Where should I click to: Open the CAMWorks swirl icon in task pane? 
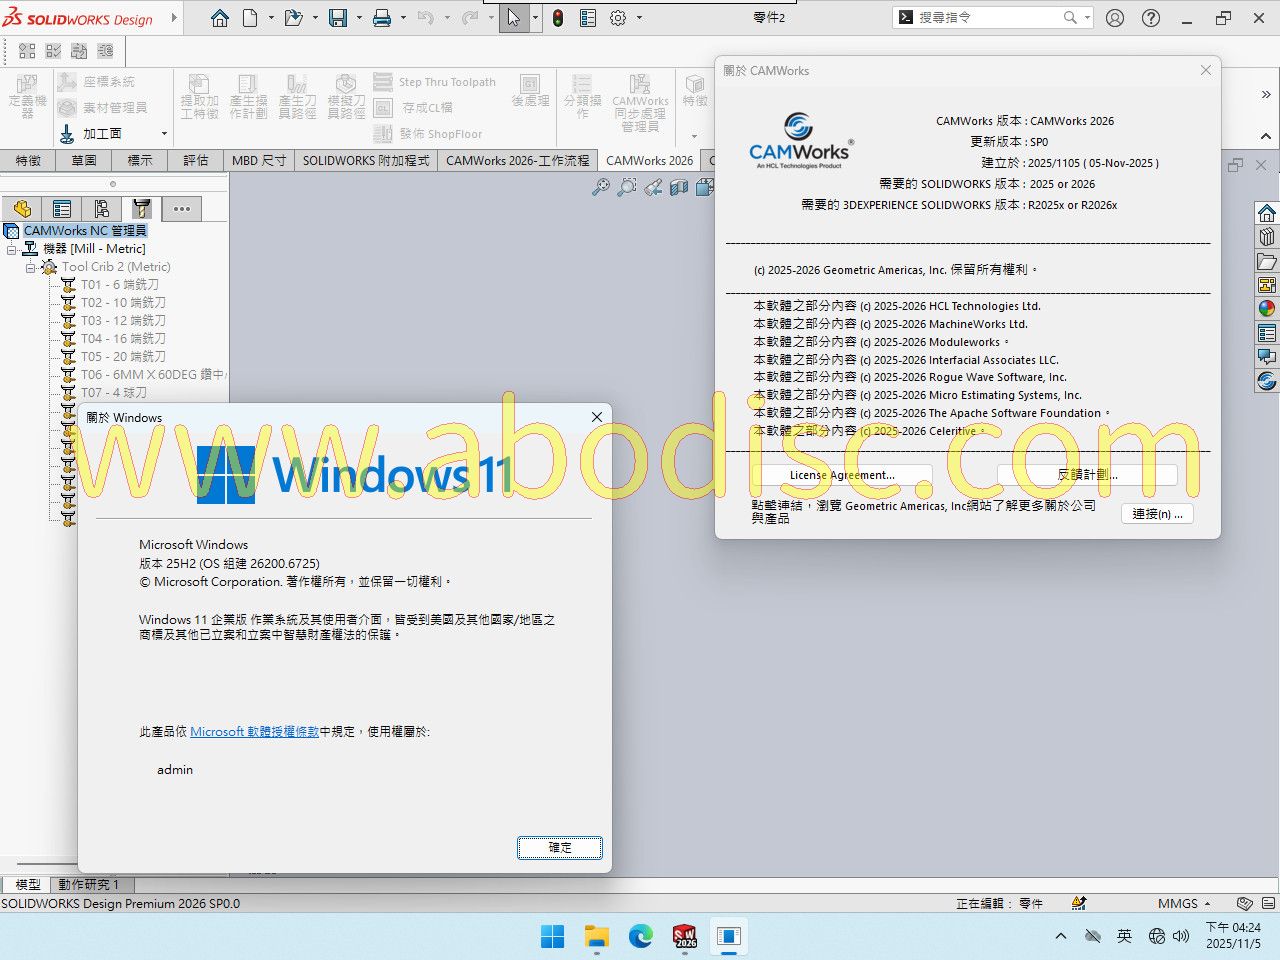click(1267, 381)
